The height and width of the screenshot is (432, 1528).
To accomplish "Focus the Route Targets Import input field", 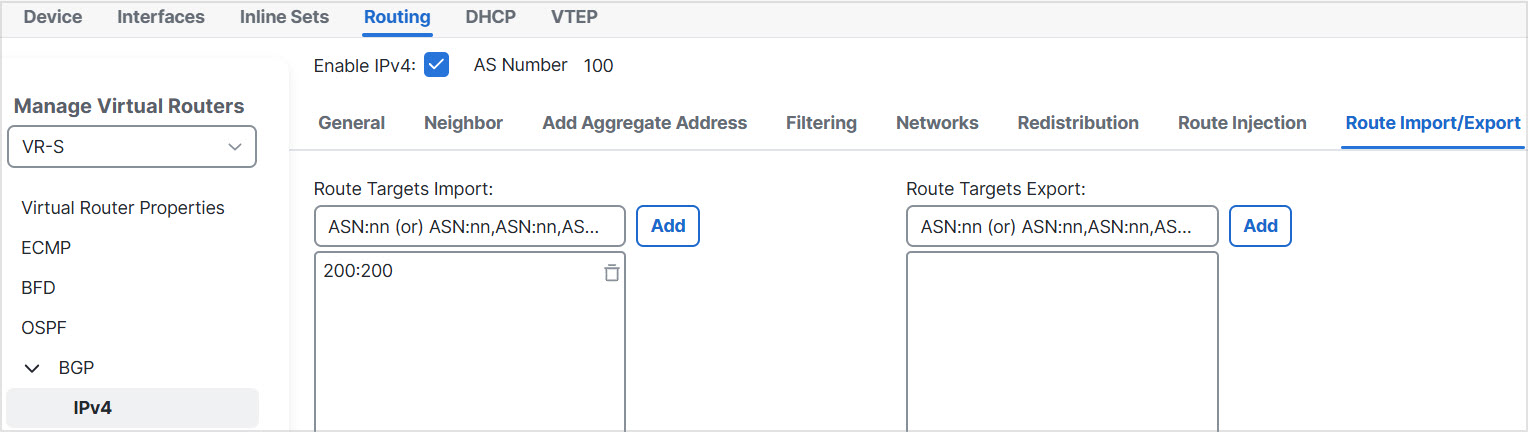I will (470, 227).
